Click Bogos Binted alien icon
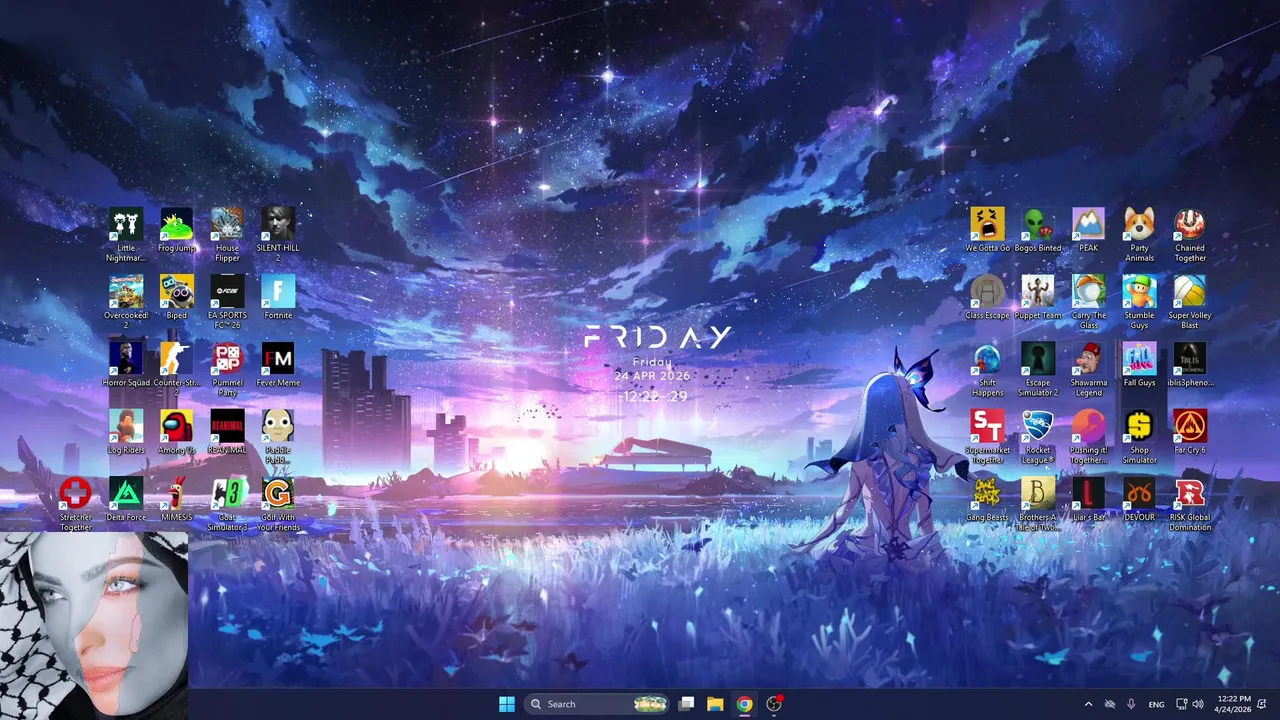The image size is (1280, 720). point(1038,229)
